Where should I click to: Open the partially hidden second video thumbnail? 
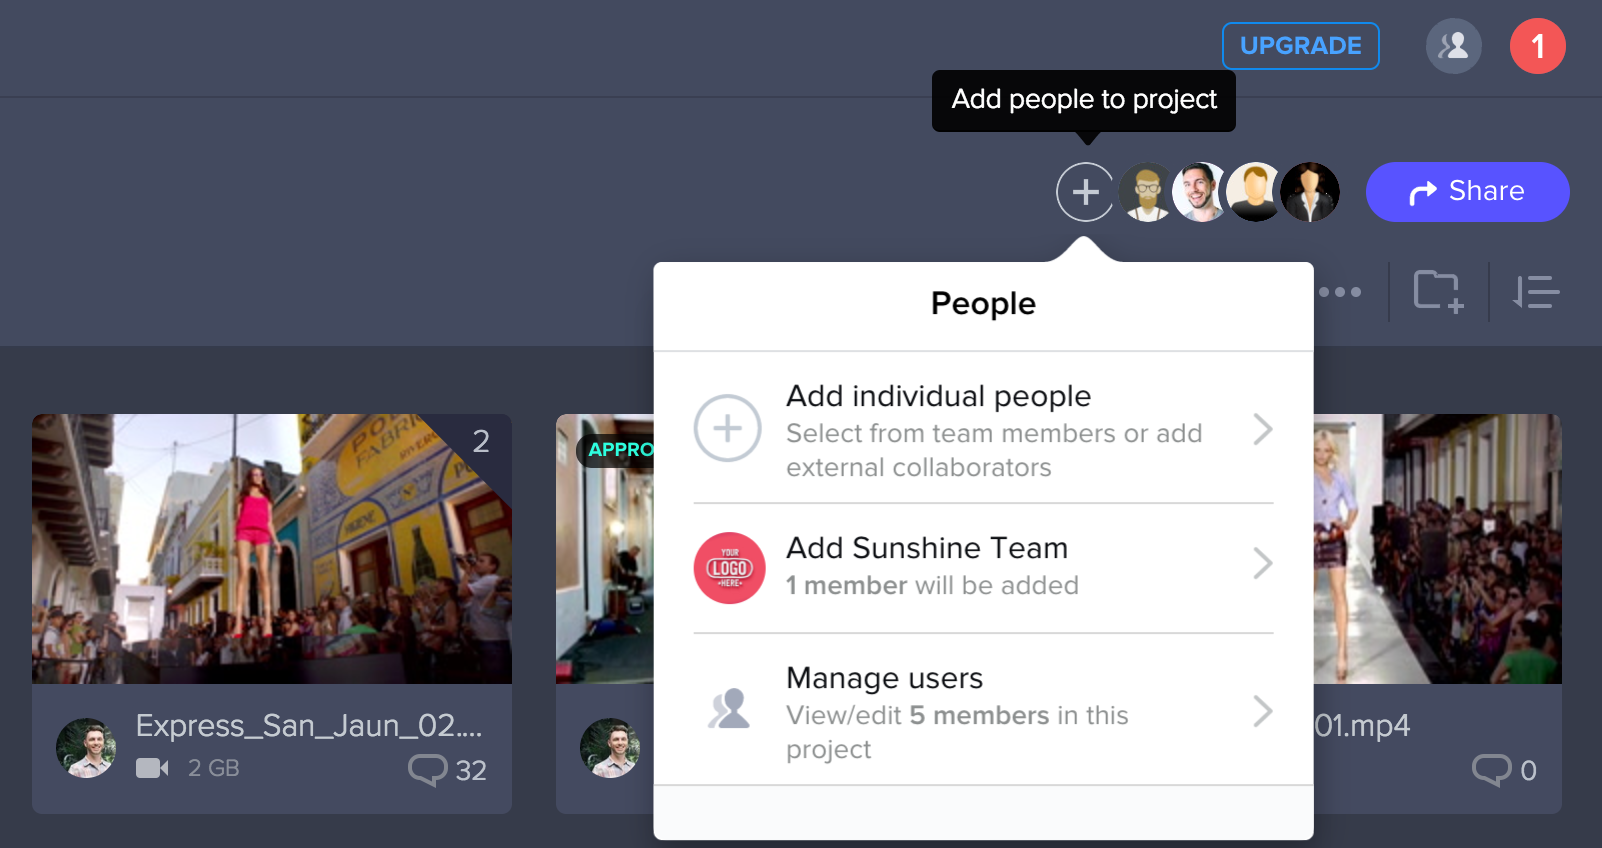tap(605, 549)
